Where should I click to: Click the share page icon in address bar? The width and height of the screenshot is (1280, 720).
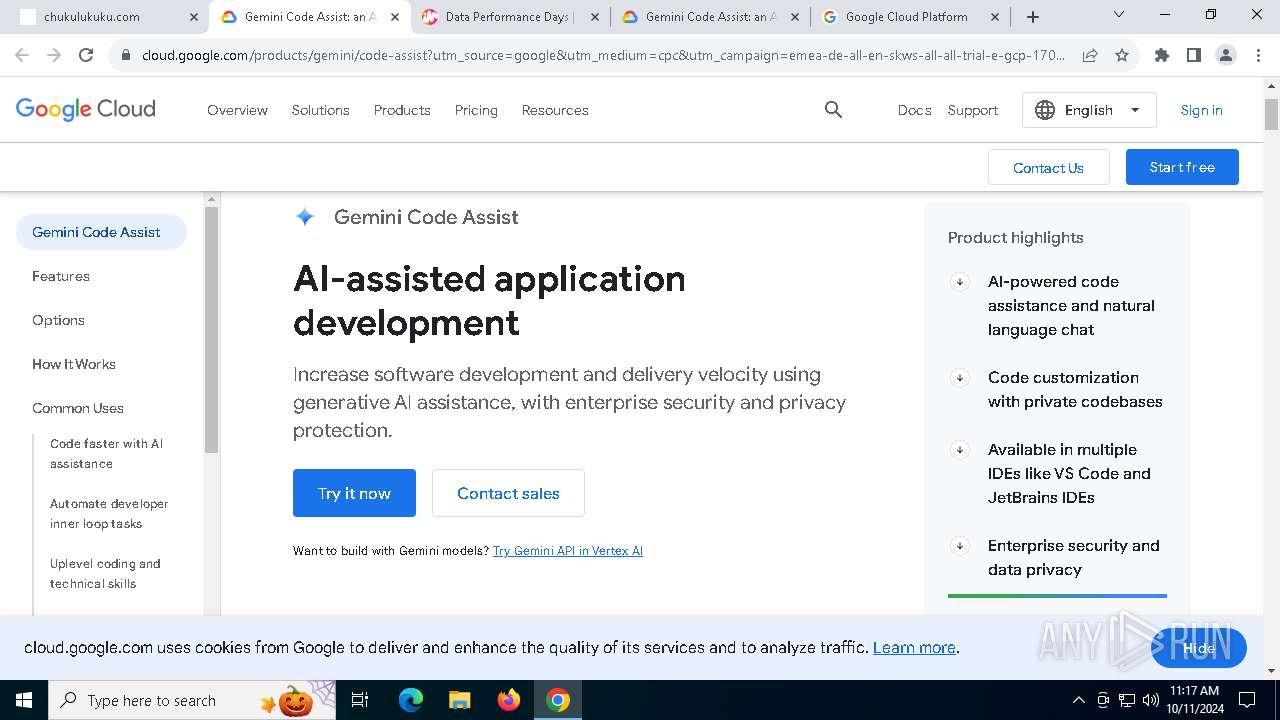[1090, 56]
